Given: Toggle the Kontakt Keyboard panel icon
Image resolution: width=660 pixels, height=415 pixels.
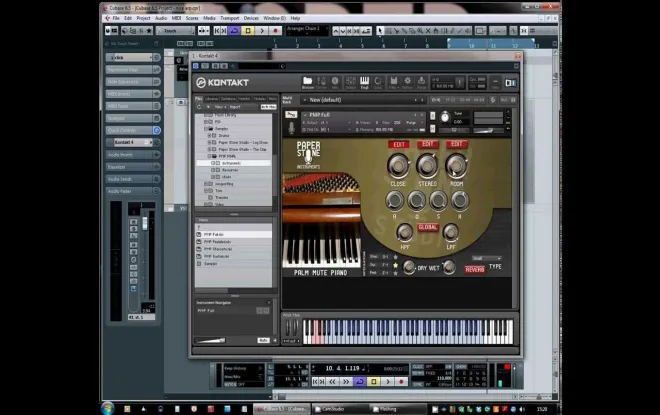Looking at the screenshot, I should coord(364,82).
